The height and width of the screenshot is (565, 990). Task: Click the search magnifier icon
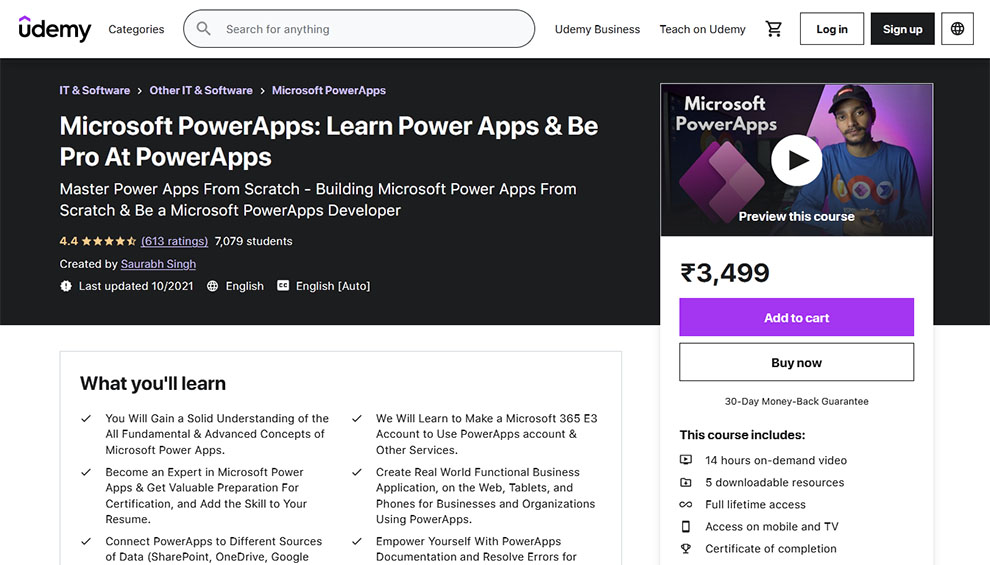(204, 29)
